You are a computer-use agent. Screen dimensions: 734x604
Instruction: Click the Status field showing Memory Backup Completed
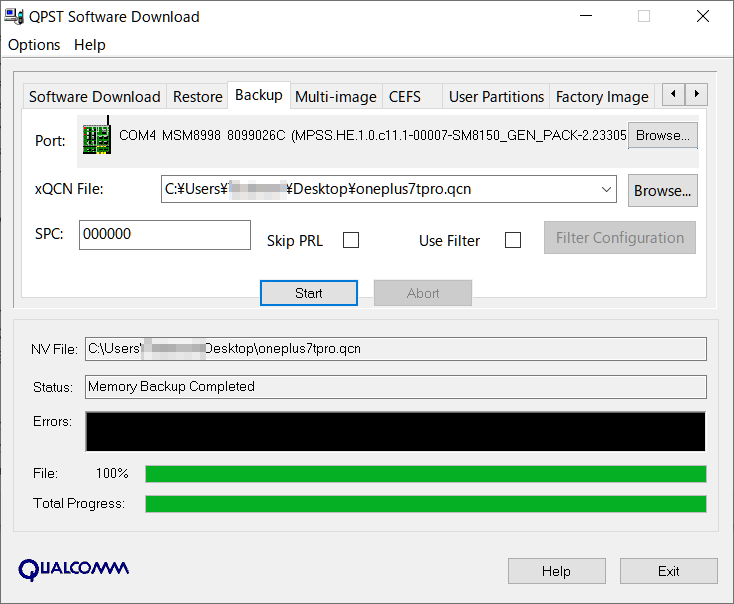click(396, 387)
